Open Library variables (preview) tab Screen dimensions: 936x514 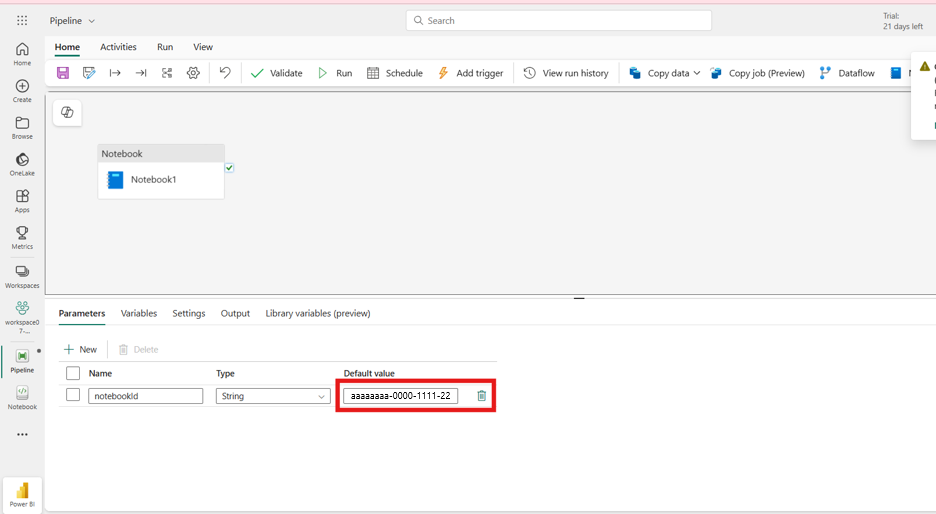318,313
